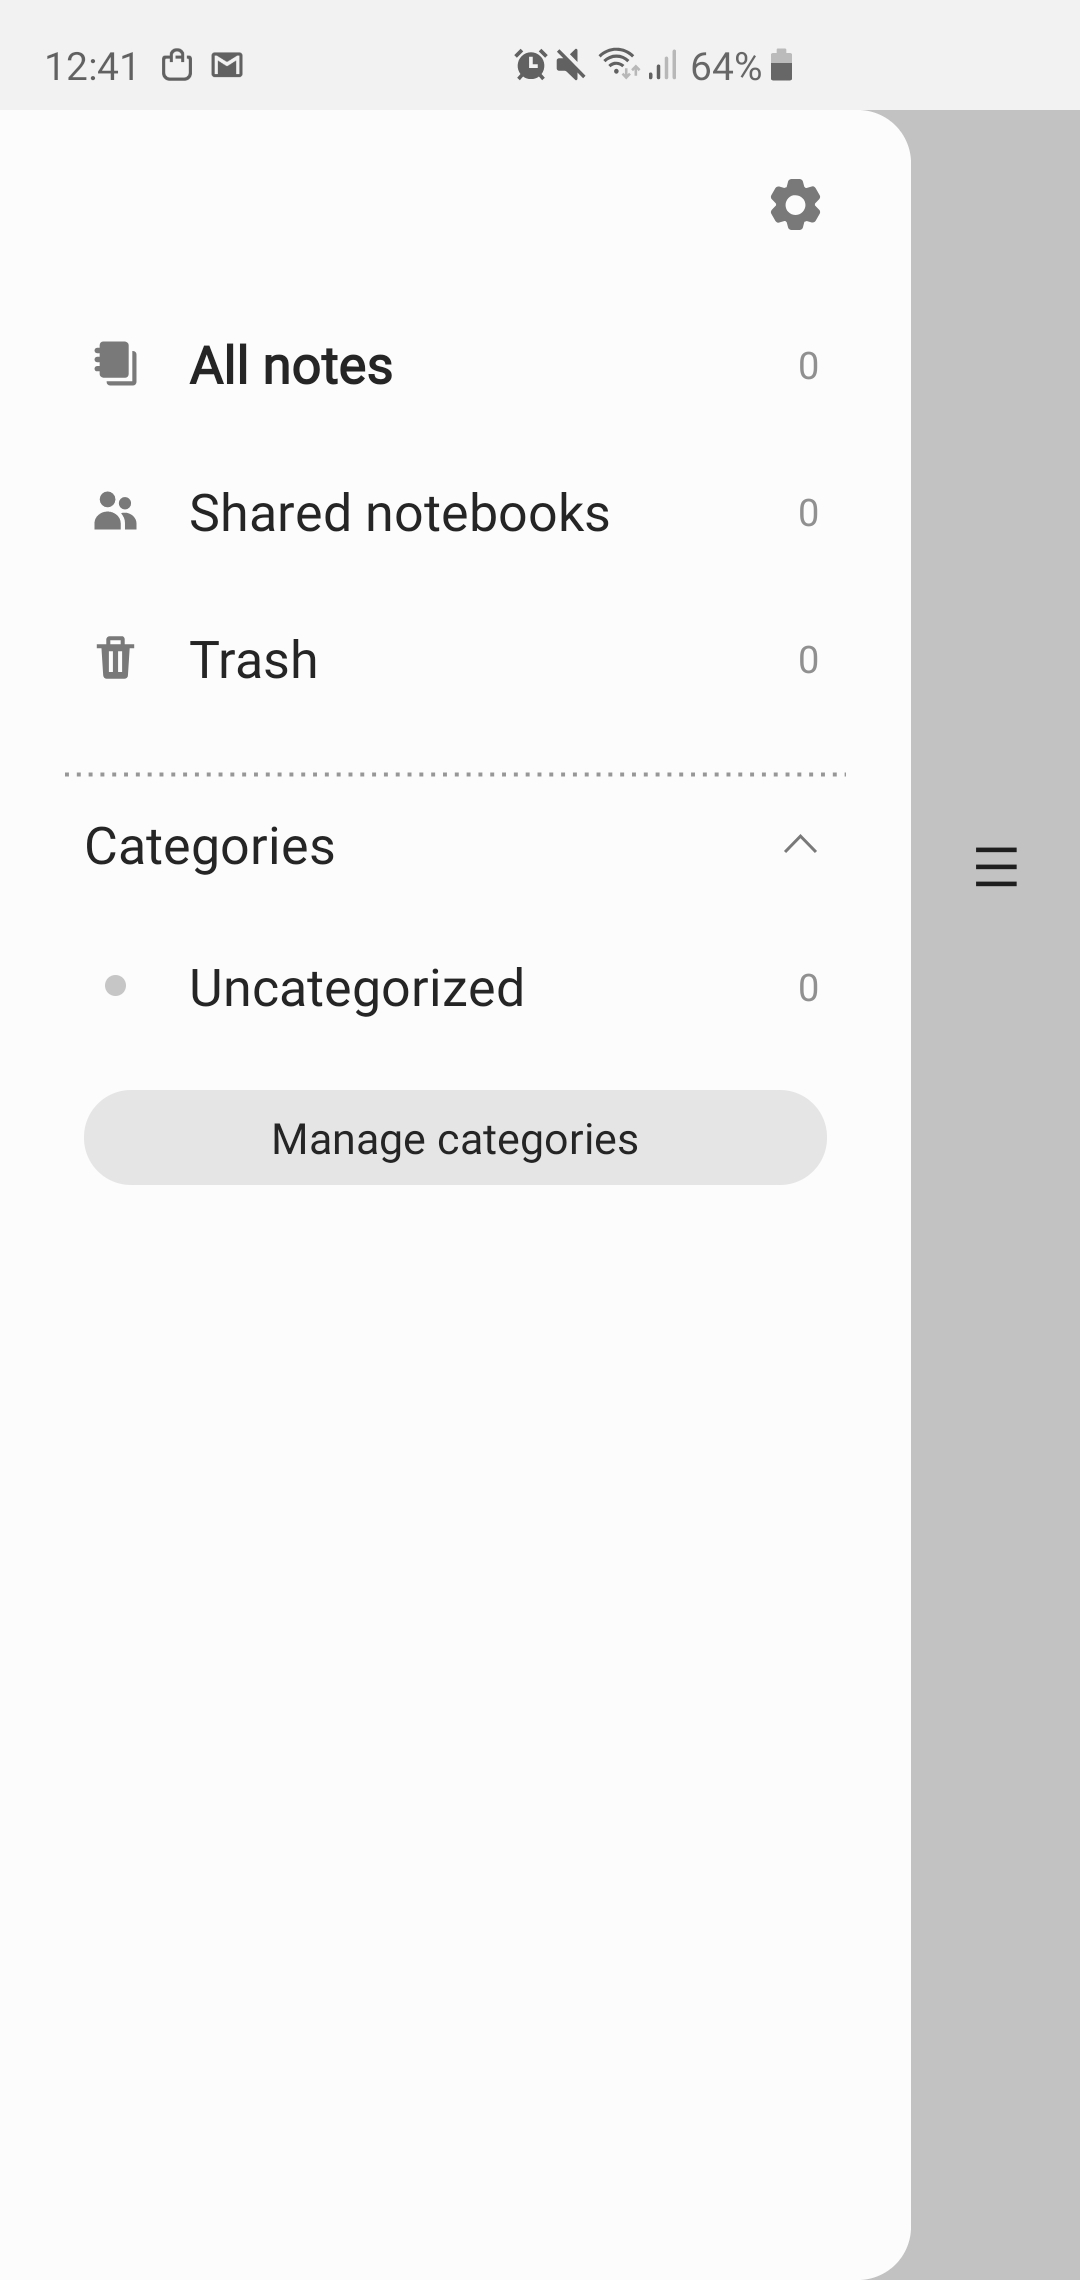
Task: Tap the muted sound status icon
Action: coord(571,66)
